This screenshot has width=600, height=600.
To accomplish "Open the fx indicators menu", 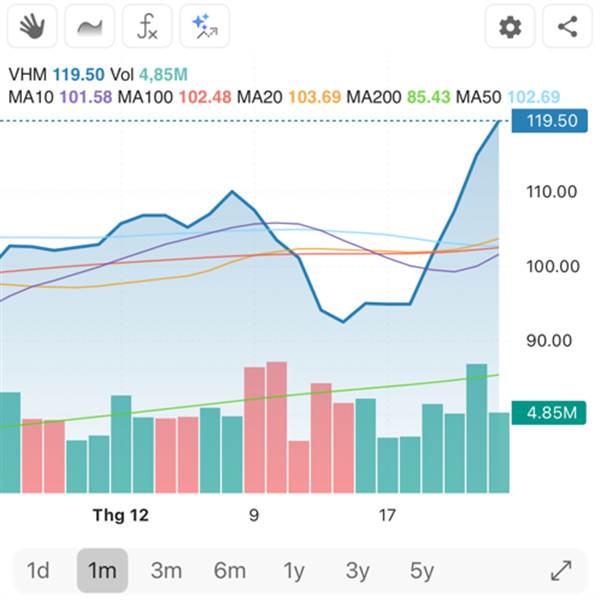I will (147, 27).
